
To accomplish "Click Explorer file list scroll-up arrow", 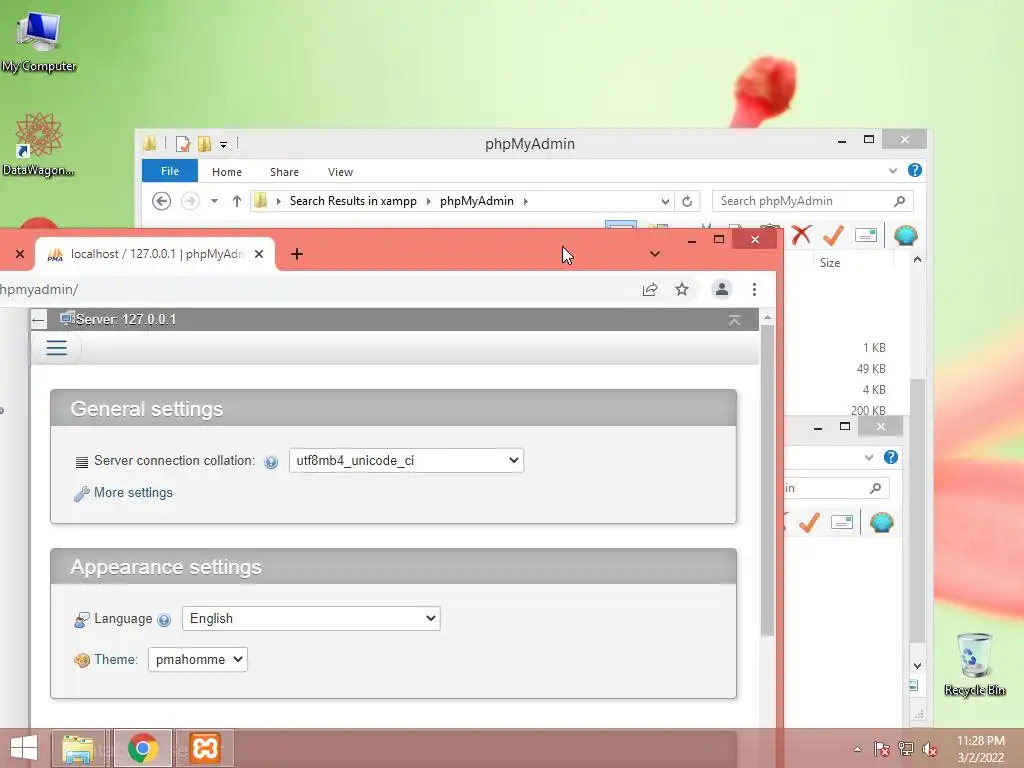I will coord(918,259).
